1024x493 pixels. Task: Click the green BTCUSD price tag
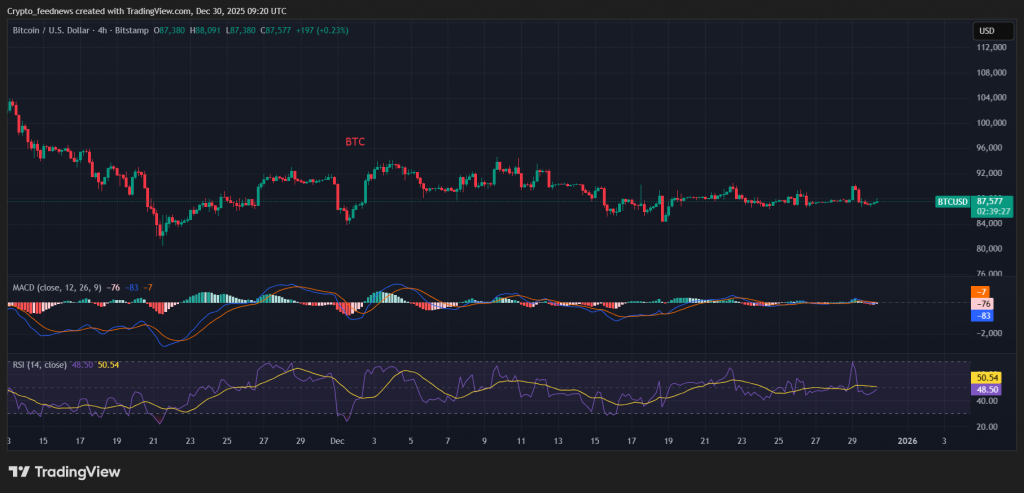952,202
